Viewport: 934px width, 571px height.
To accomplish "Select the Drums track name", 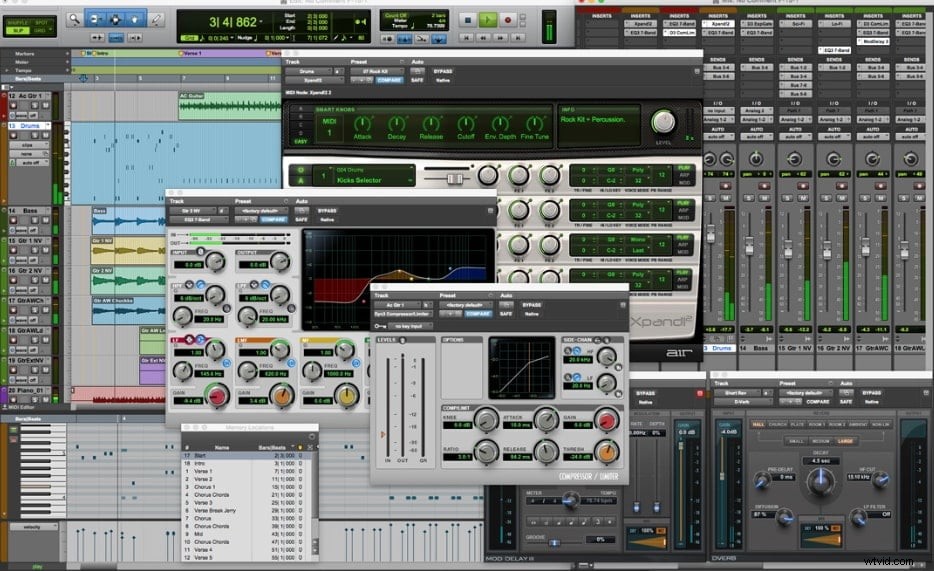I will [30, 126].
